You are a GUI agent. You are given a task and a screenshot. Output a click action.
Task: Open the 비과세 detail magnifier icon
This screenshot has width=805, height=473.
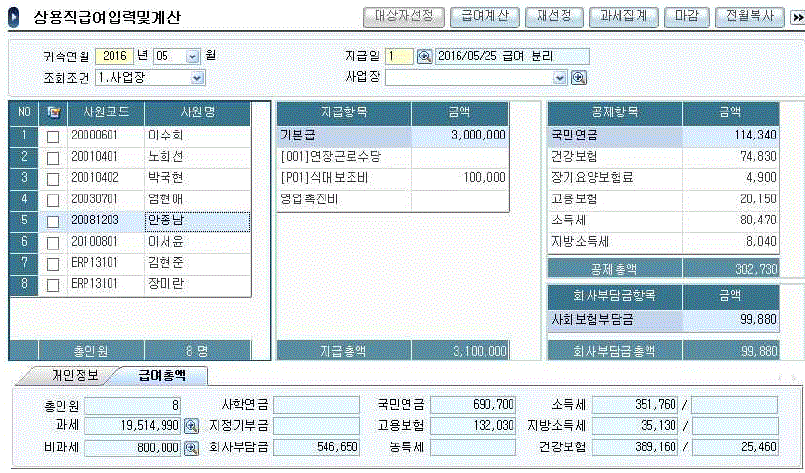(x=192, y=447)
